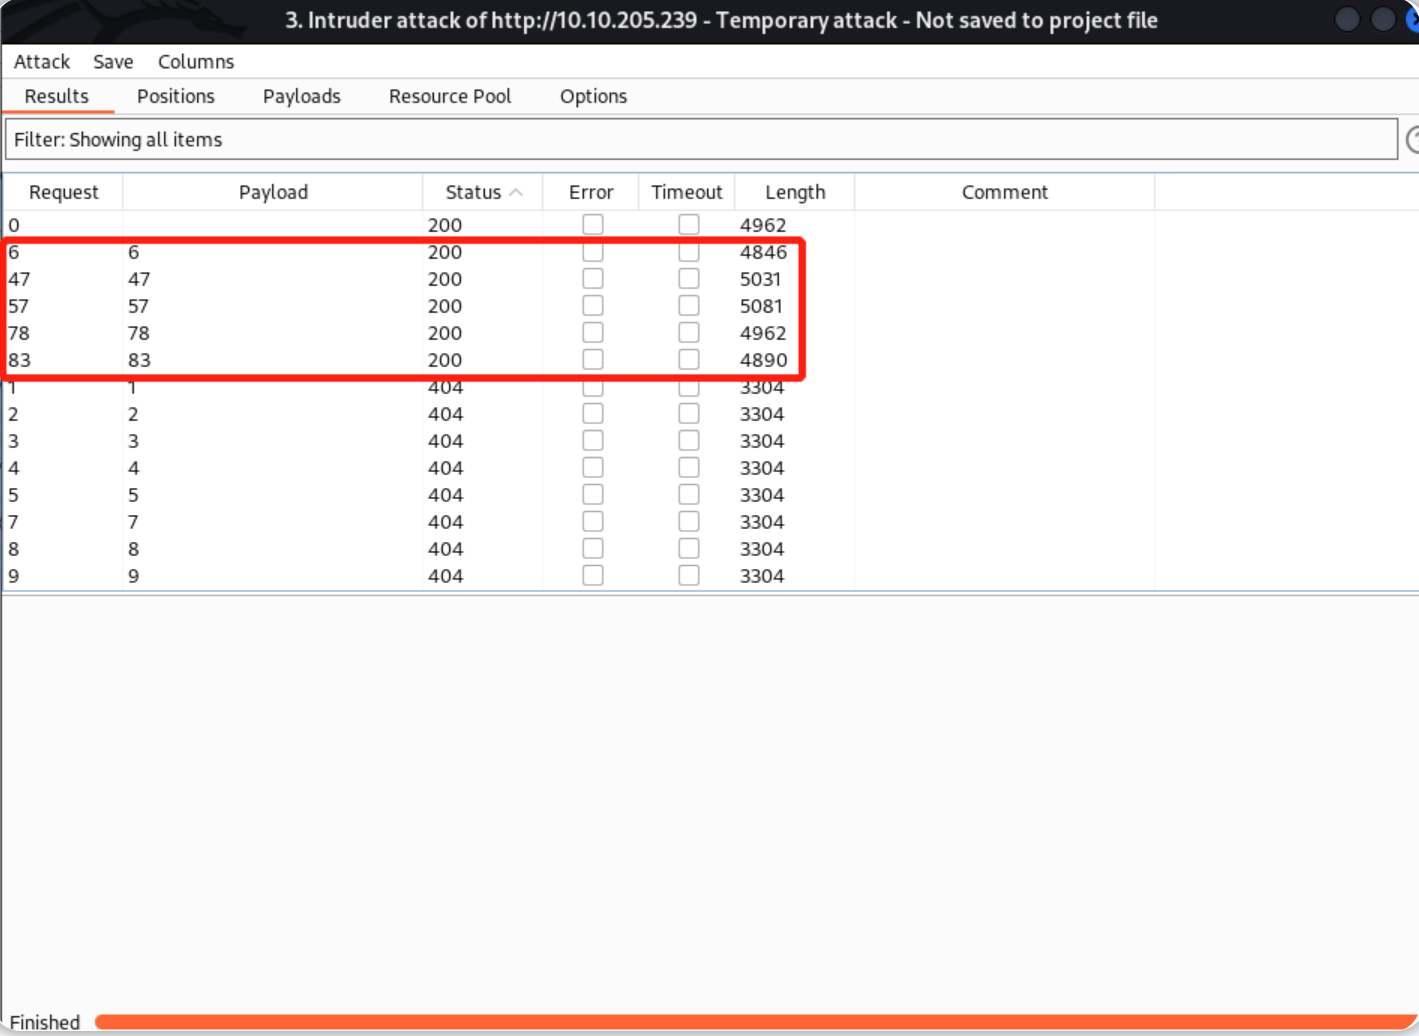This screenshot has width=1419, height=1036.
Task: Toggle Error checkbox for request 78
Action: point(593,332)
